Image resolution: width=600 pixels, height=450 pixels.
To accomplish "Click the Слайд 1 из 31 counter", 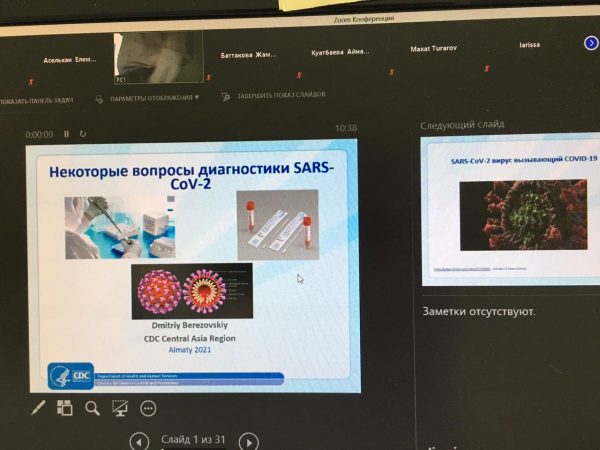I will [x=193, y=440].
